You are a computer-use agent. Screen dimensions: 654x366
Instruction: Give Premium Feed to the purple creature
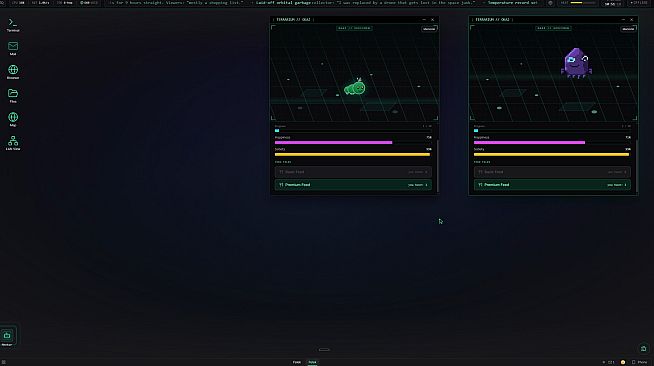552,185
